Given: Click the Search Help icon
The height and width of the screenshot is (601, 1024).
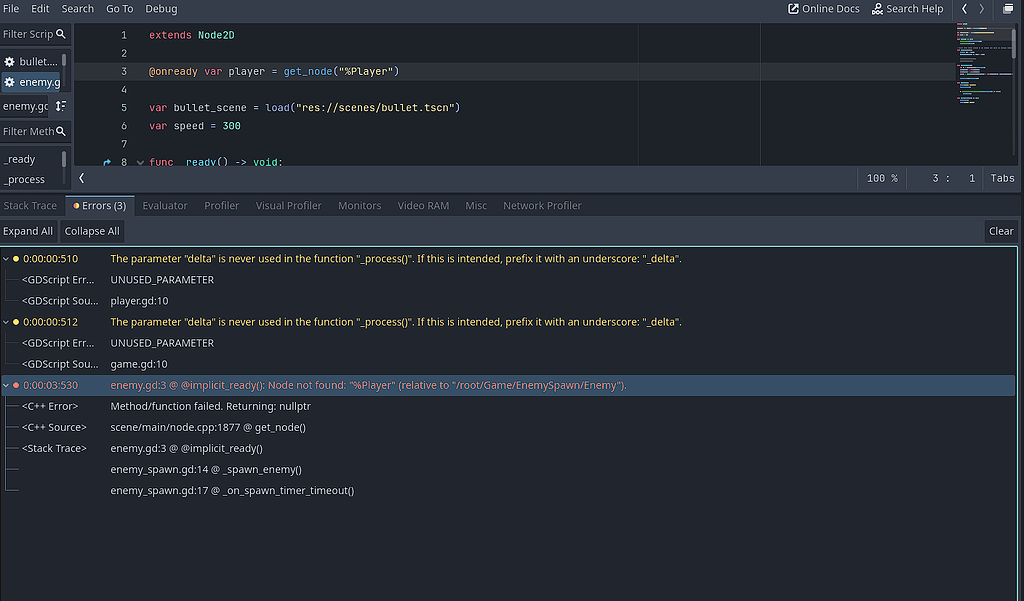Looking at the screenshot, I should tap(878, 8).
